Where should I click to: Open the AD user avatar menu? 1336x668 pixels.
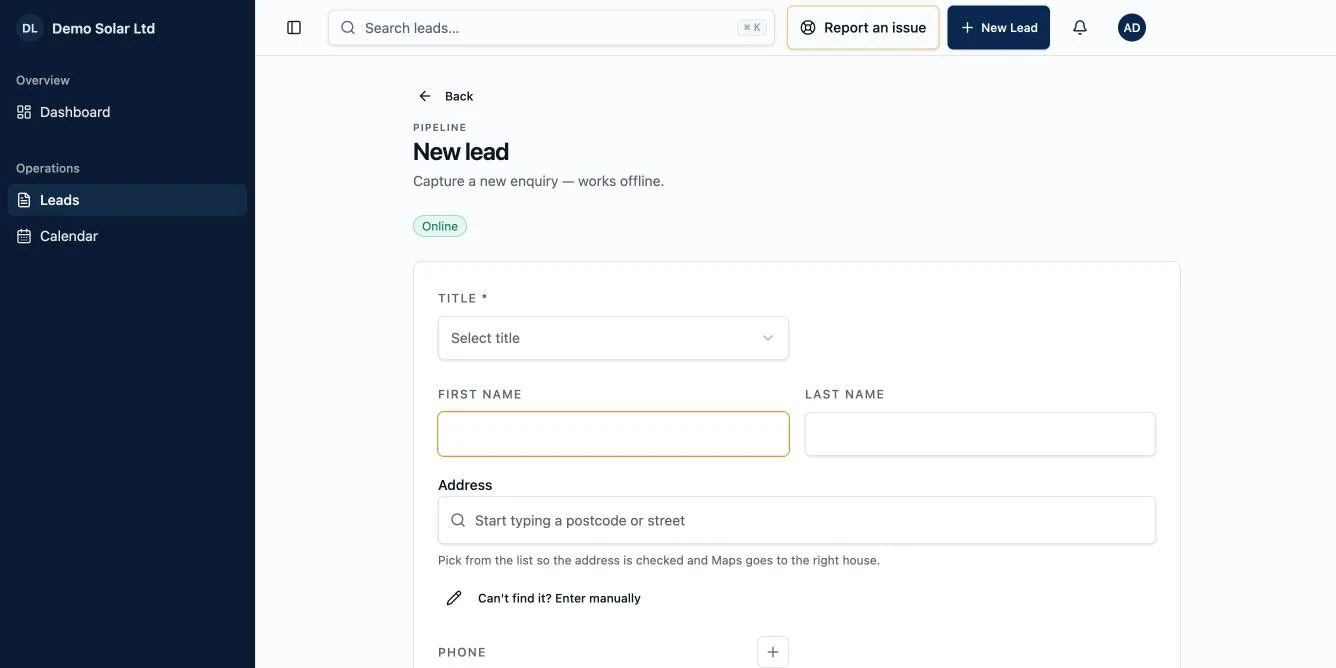[x=1132, y=28]
